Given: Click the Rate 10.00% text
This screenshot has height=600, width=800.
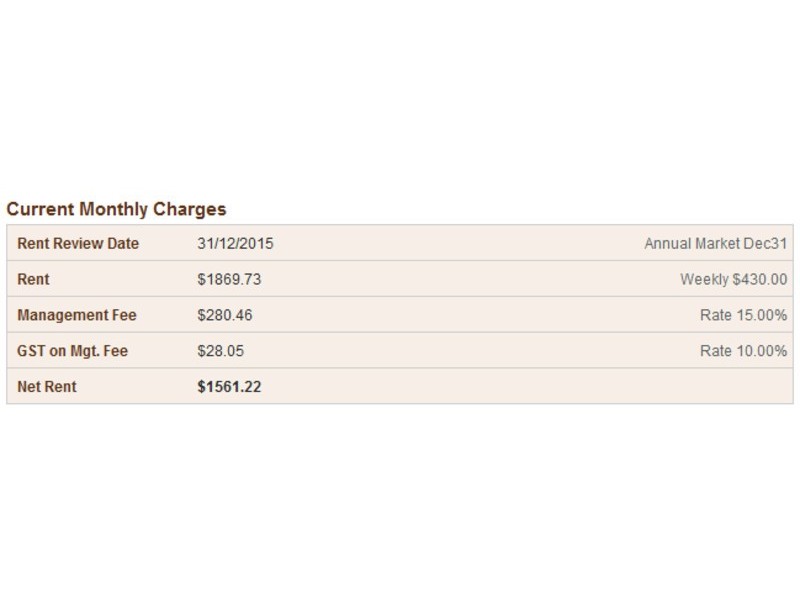Looking at the screenshot, I should click(743, 351).
